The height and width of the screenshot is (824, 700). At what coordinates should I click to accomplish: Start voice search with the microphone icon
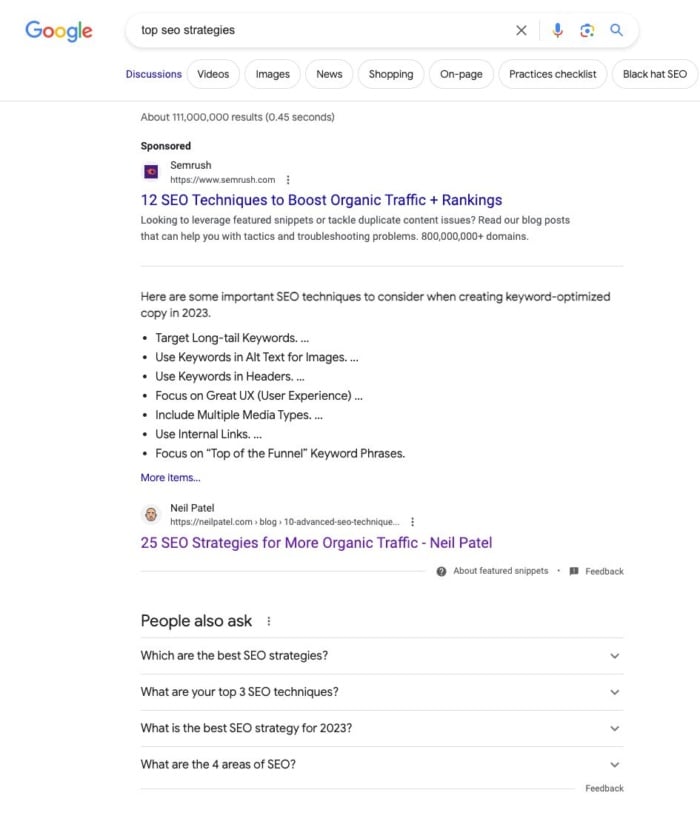tap(558, 30)
